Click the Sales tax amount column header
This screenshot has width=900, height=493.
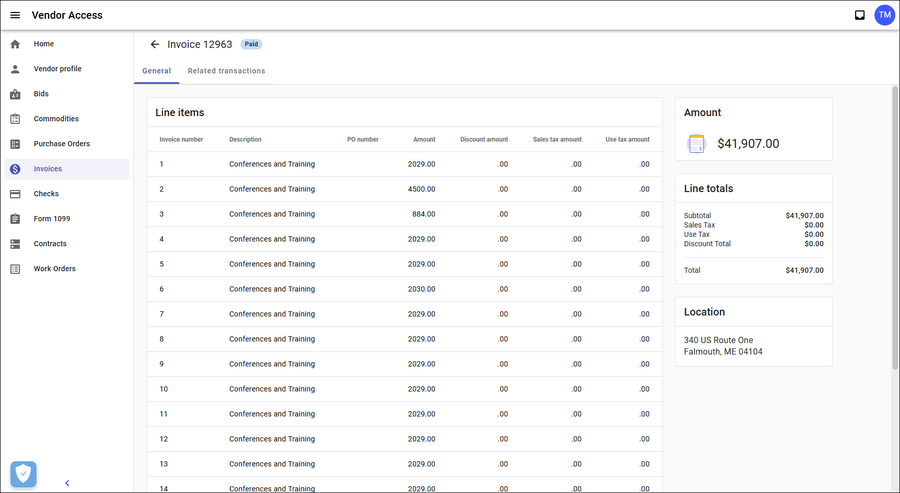pyautogui.click(x=557, y=139)
